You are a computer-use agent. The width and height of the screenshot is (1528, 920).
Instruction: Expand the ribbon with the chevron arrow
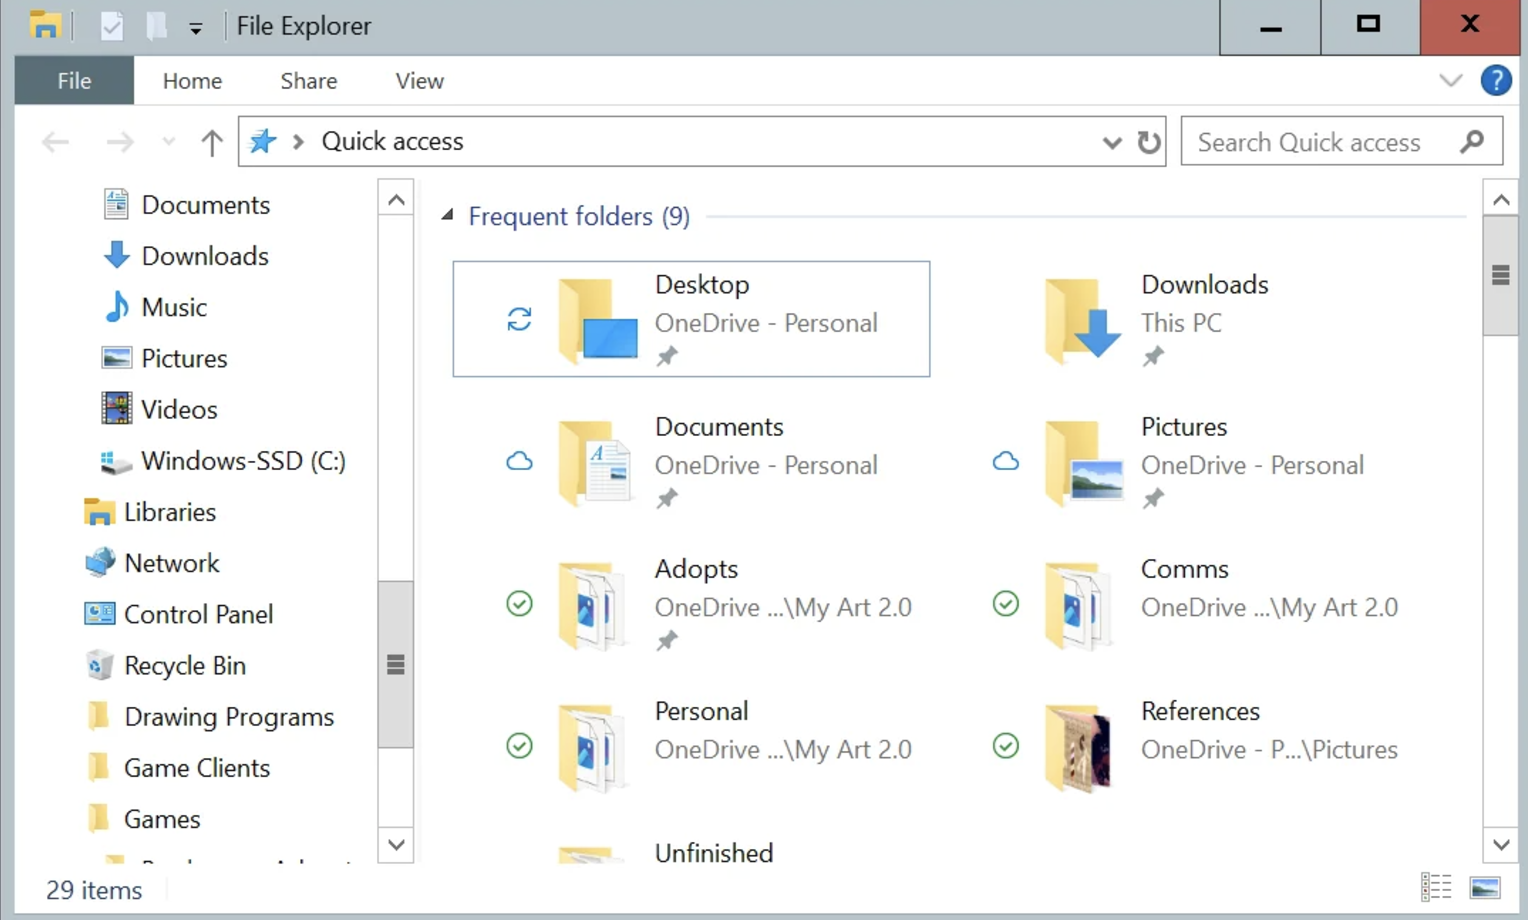(1451, 80)
